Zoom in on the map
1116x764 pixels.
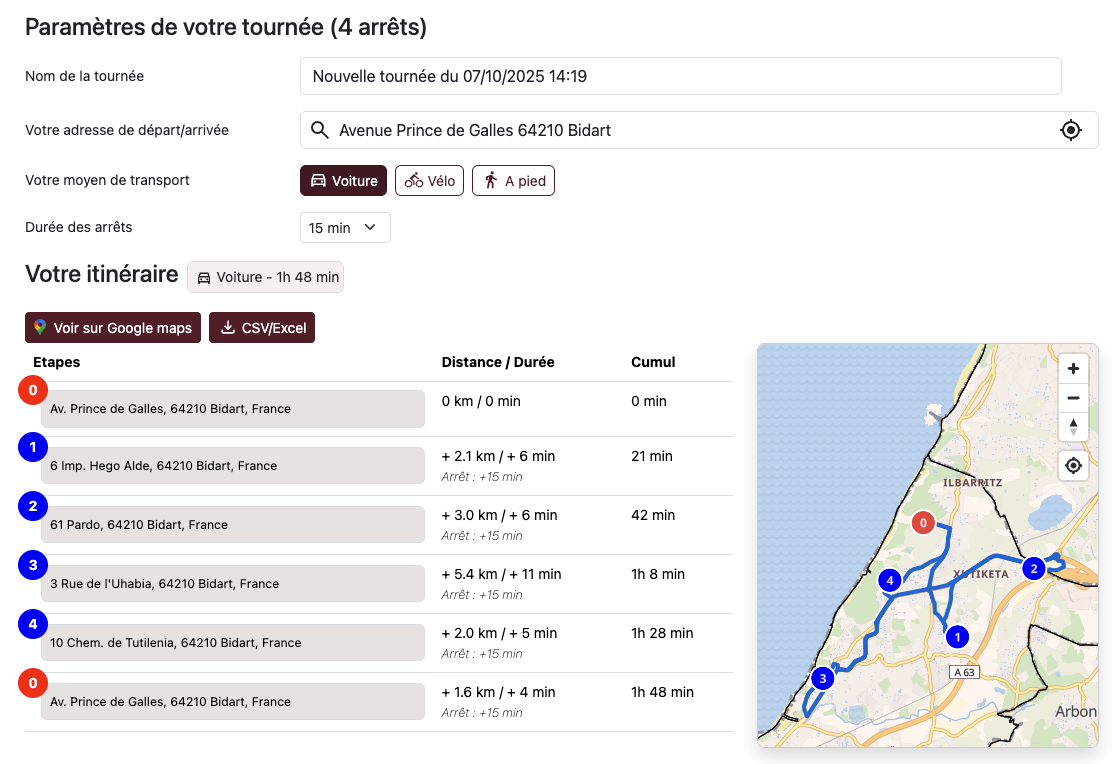pos(1073,369)
